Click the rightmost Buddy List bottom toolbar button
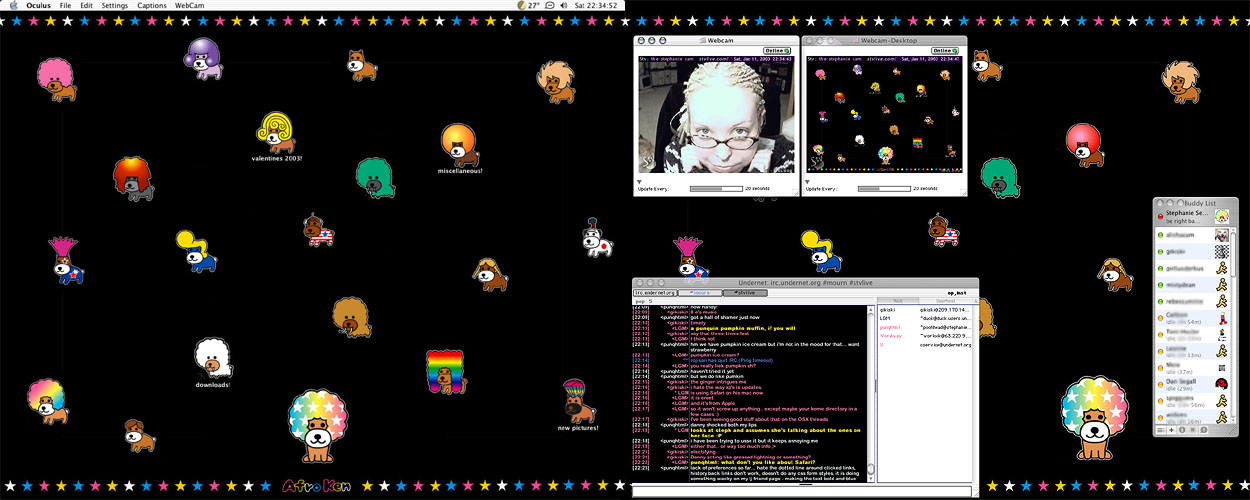1250x500 pixels. tap(1204, 430)
